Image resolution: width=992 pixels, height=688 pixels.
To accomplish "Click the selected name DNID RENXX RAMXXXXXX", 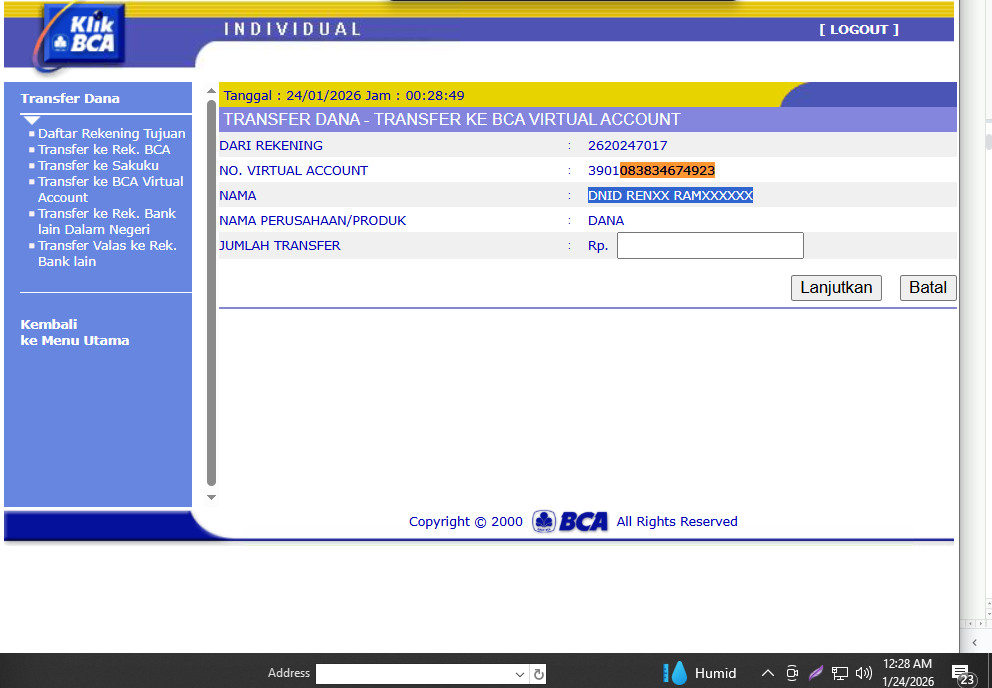I will pos(670,196).
